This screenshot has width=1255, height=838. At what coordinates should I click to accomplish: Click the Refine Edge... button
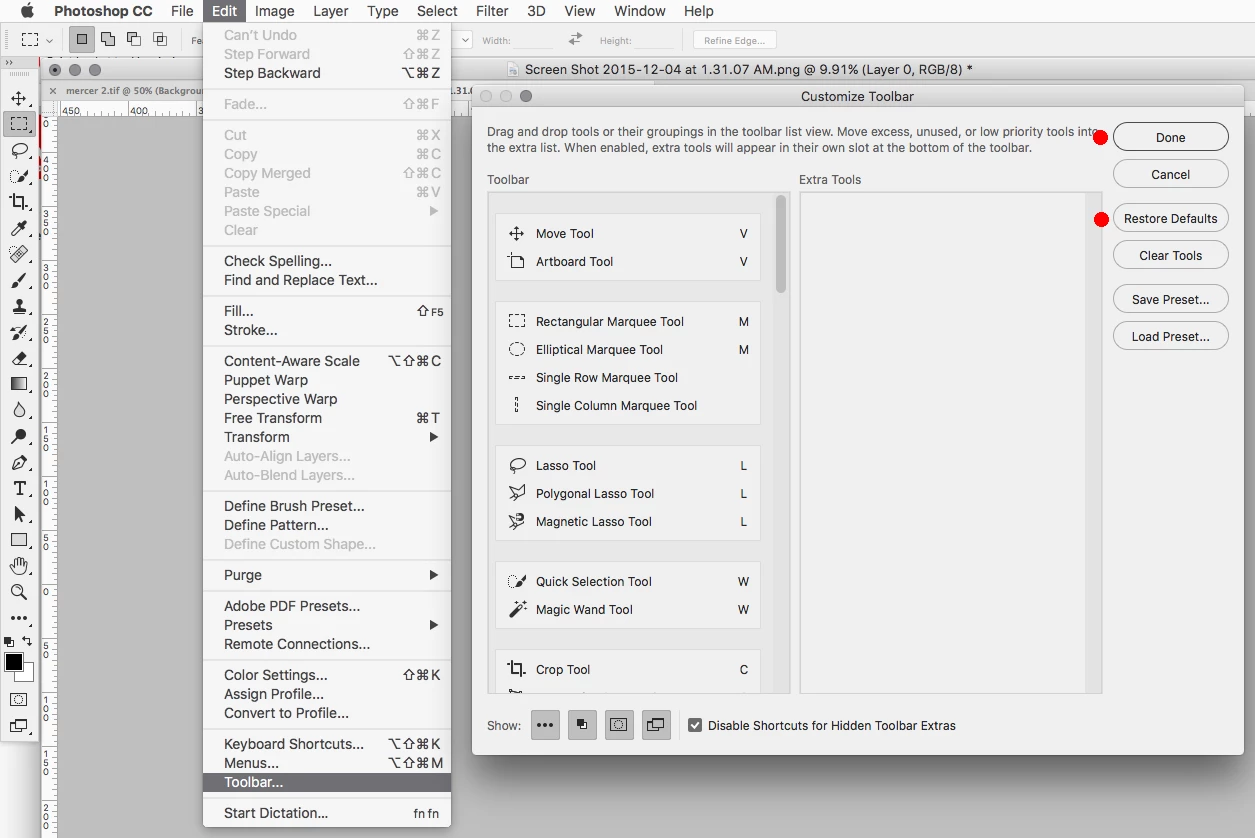pyautogui.click(x=735, y=40)
